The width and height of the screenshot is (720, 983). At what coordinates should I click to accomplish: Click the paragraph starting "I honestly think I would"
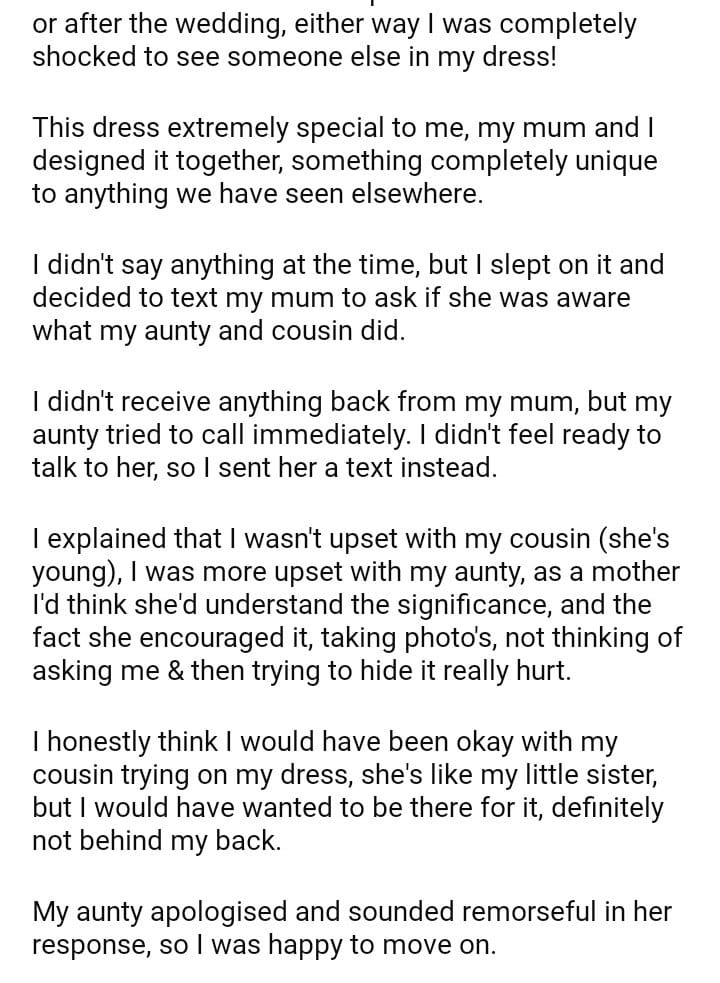click(x=347, y=790)
